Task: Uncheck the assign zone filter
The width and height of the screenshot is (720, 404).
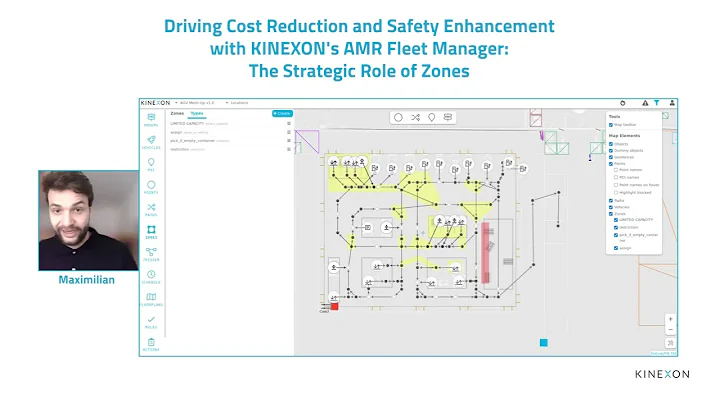Action: click(x=616, y=248)
